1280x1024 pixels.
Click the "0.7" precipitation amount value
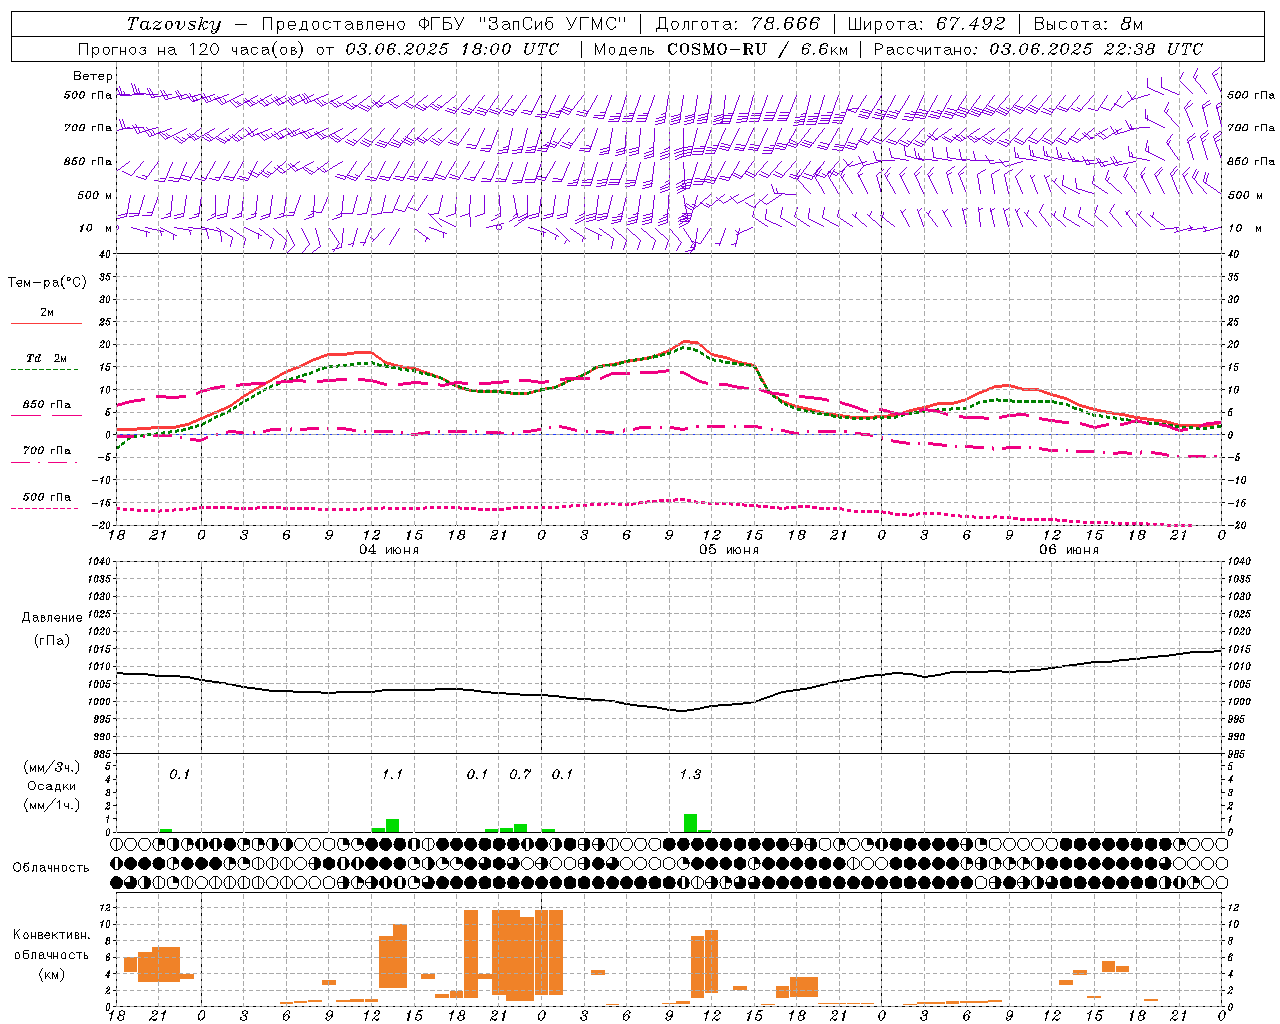coord(520,774)
